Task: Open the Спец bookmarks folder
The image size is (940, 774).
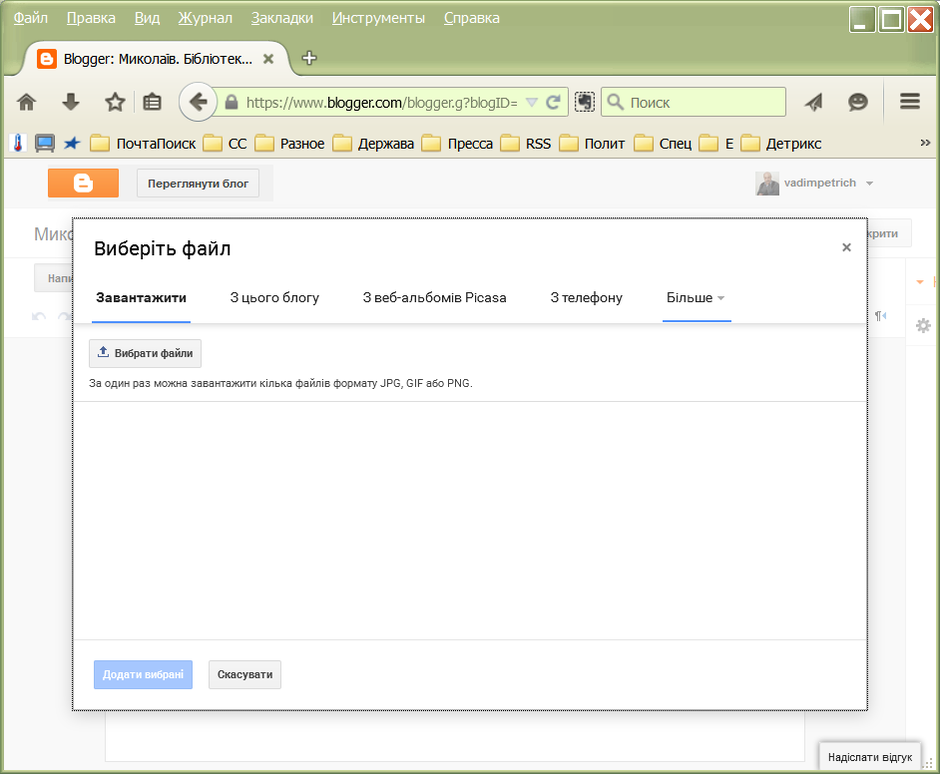Action: pos(663,144)
